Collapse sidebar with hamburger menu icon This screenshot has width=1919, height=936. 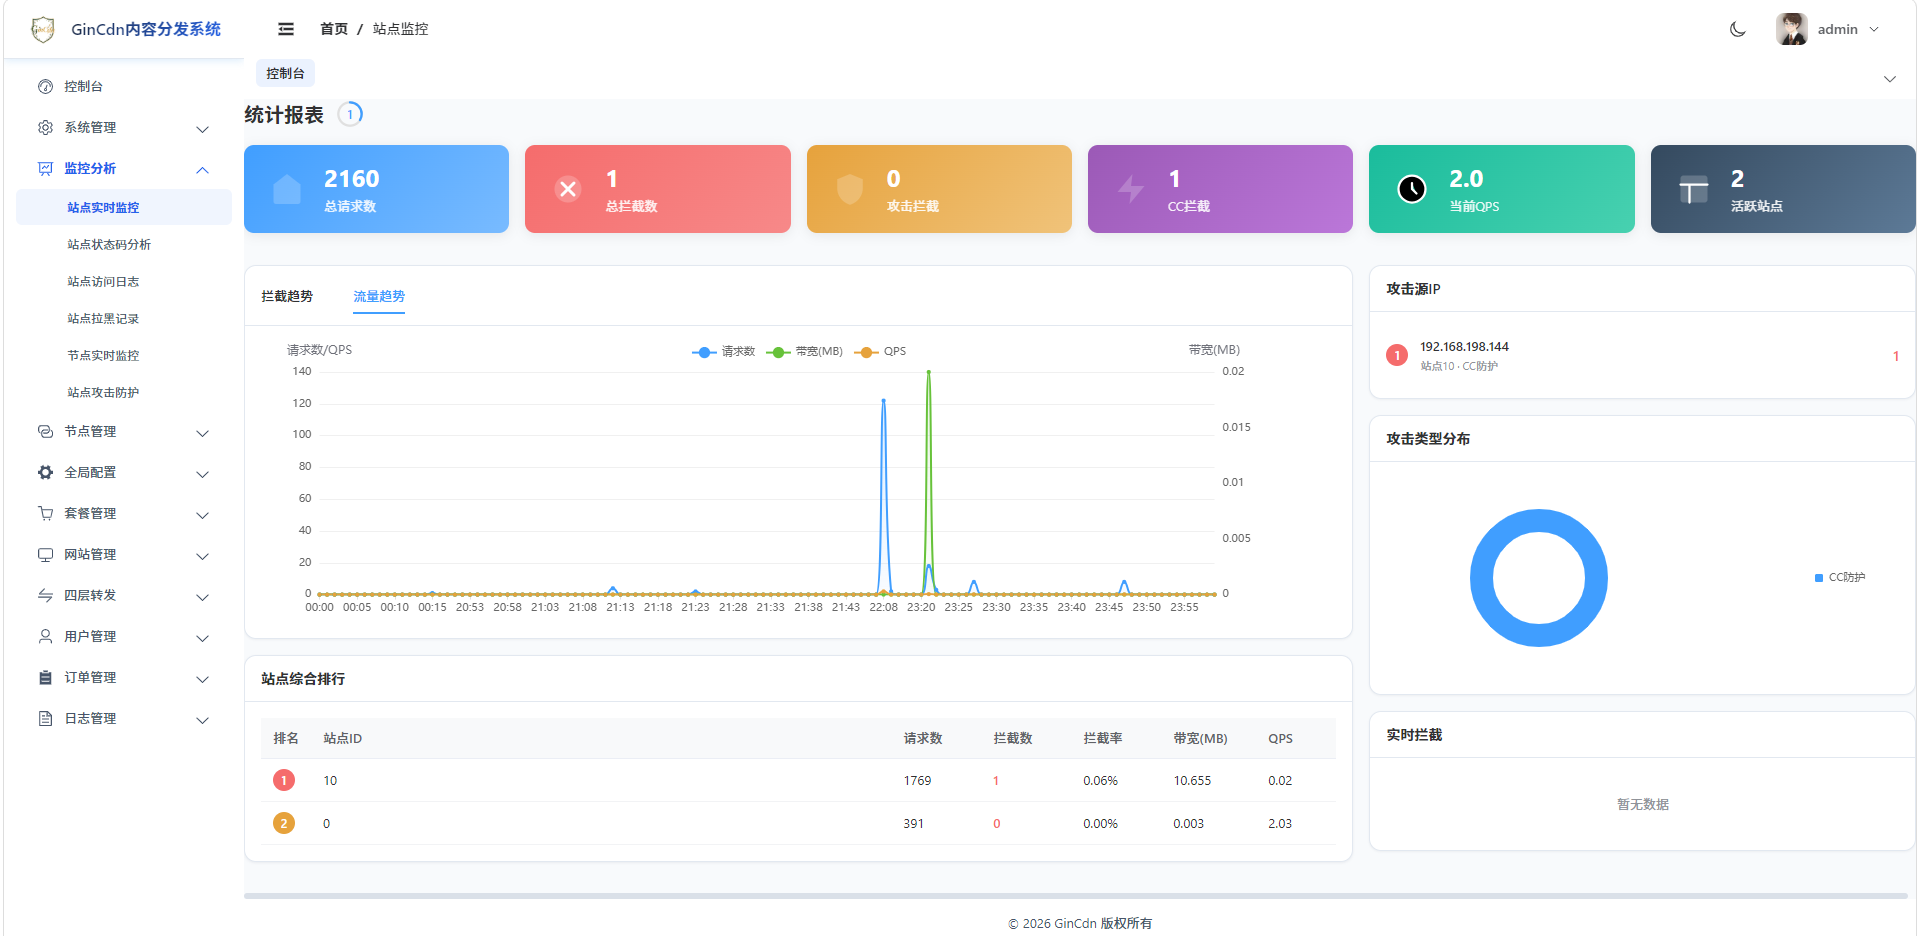286,29
